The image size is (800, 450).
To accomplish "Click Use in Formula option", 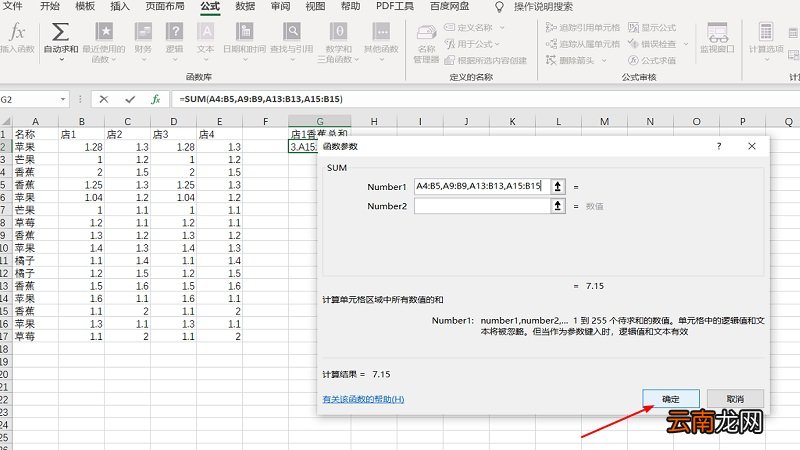I will tap(472, 44).
